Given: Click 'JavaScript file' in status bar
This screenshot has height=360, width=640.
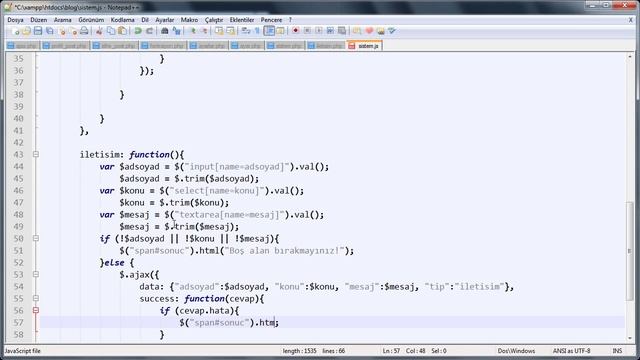Looking at the screenshot, I should [x=22, y=351].
